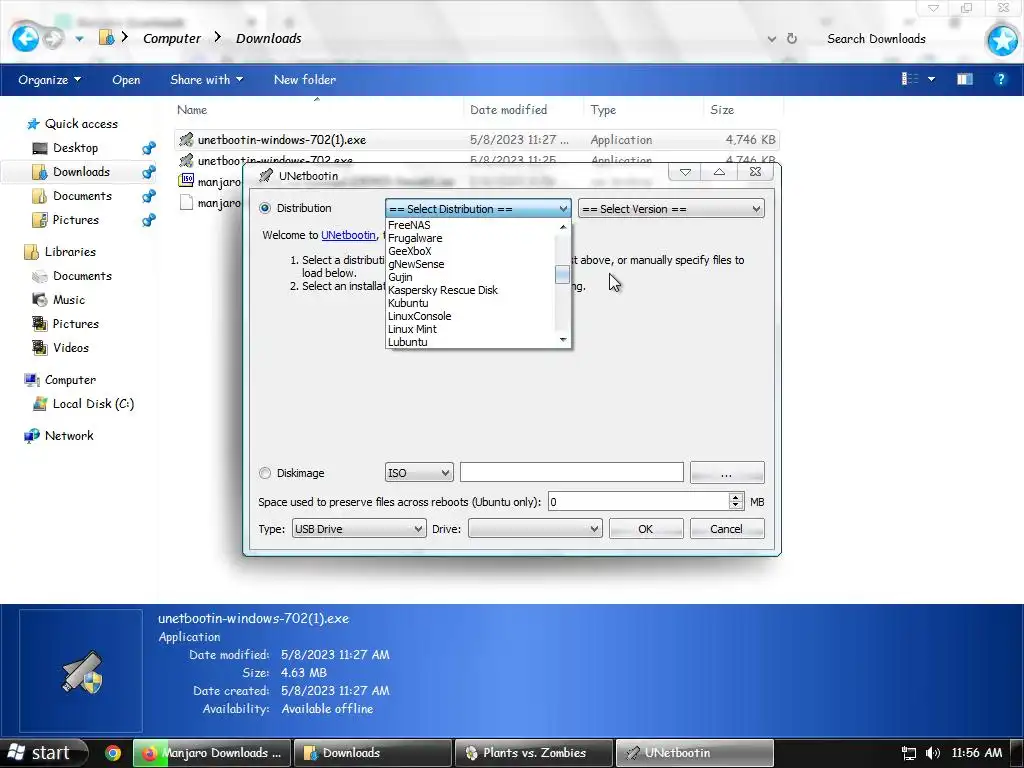
Task: Select Network icon in navigation pane
Action: click(x=31, y=436)
